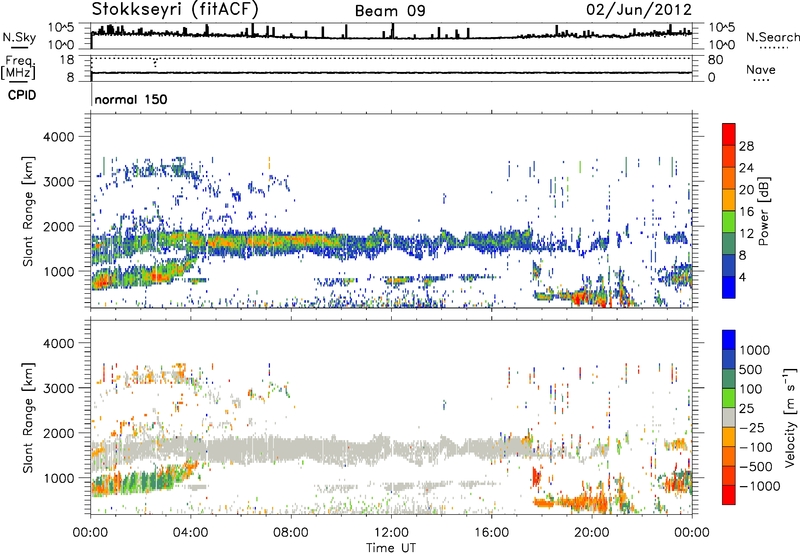Screen dimensions: 800x554
Task: Click 'Slant Range [km]' label of power panel
Action: pyautogui.click(x=29, y=211)
